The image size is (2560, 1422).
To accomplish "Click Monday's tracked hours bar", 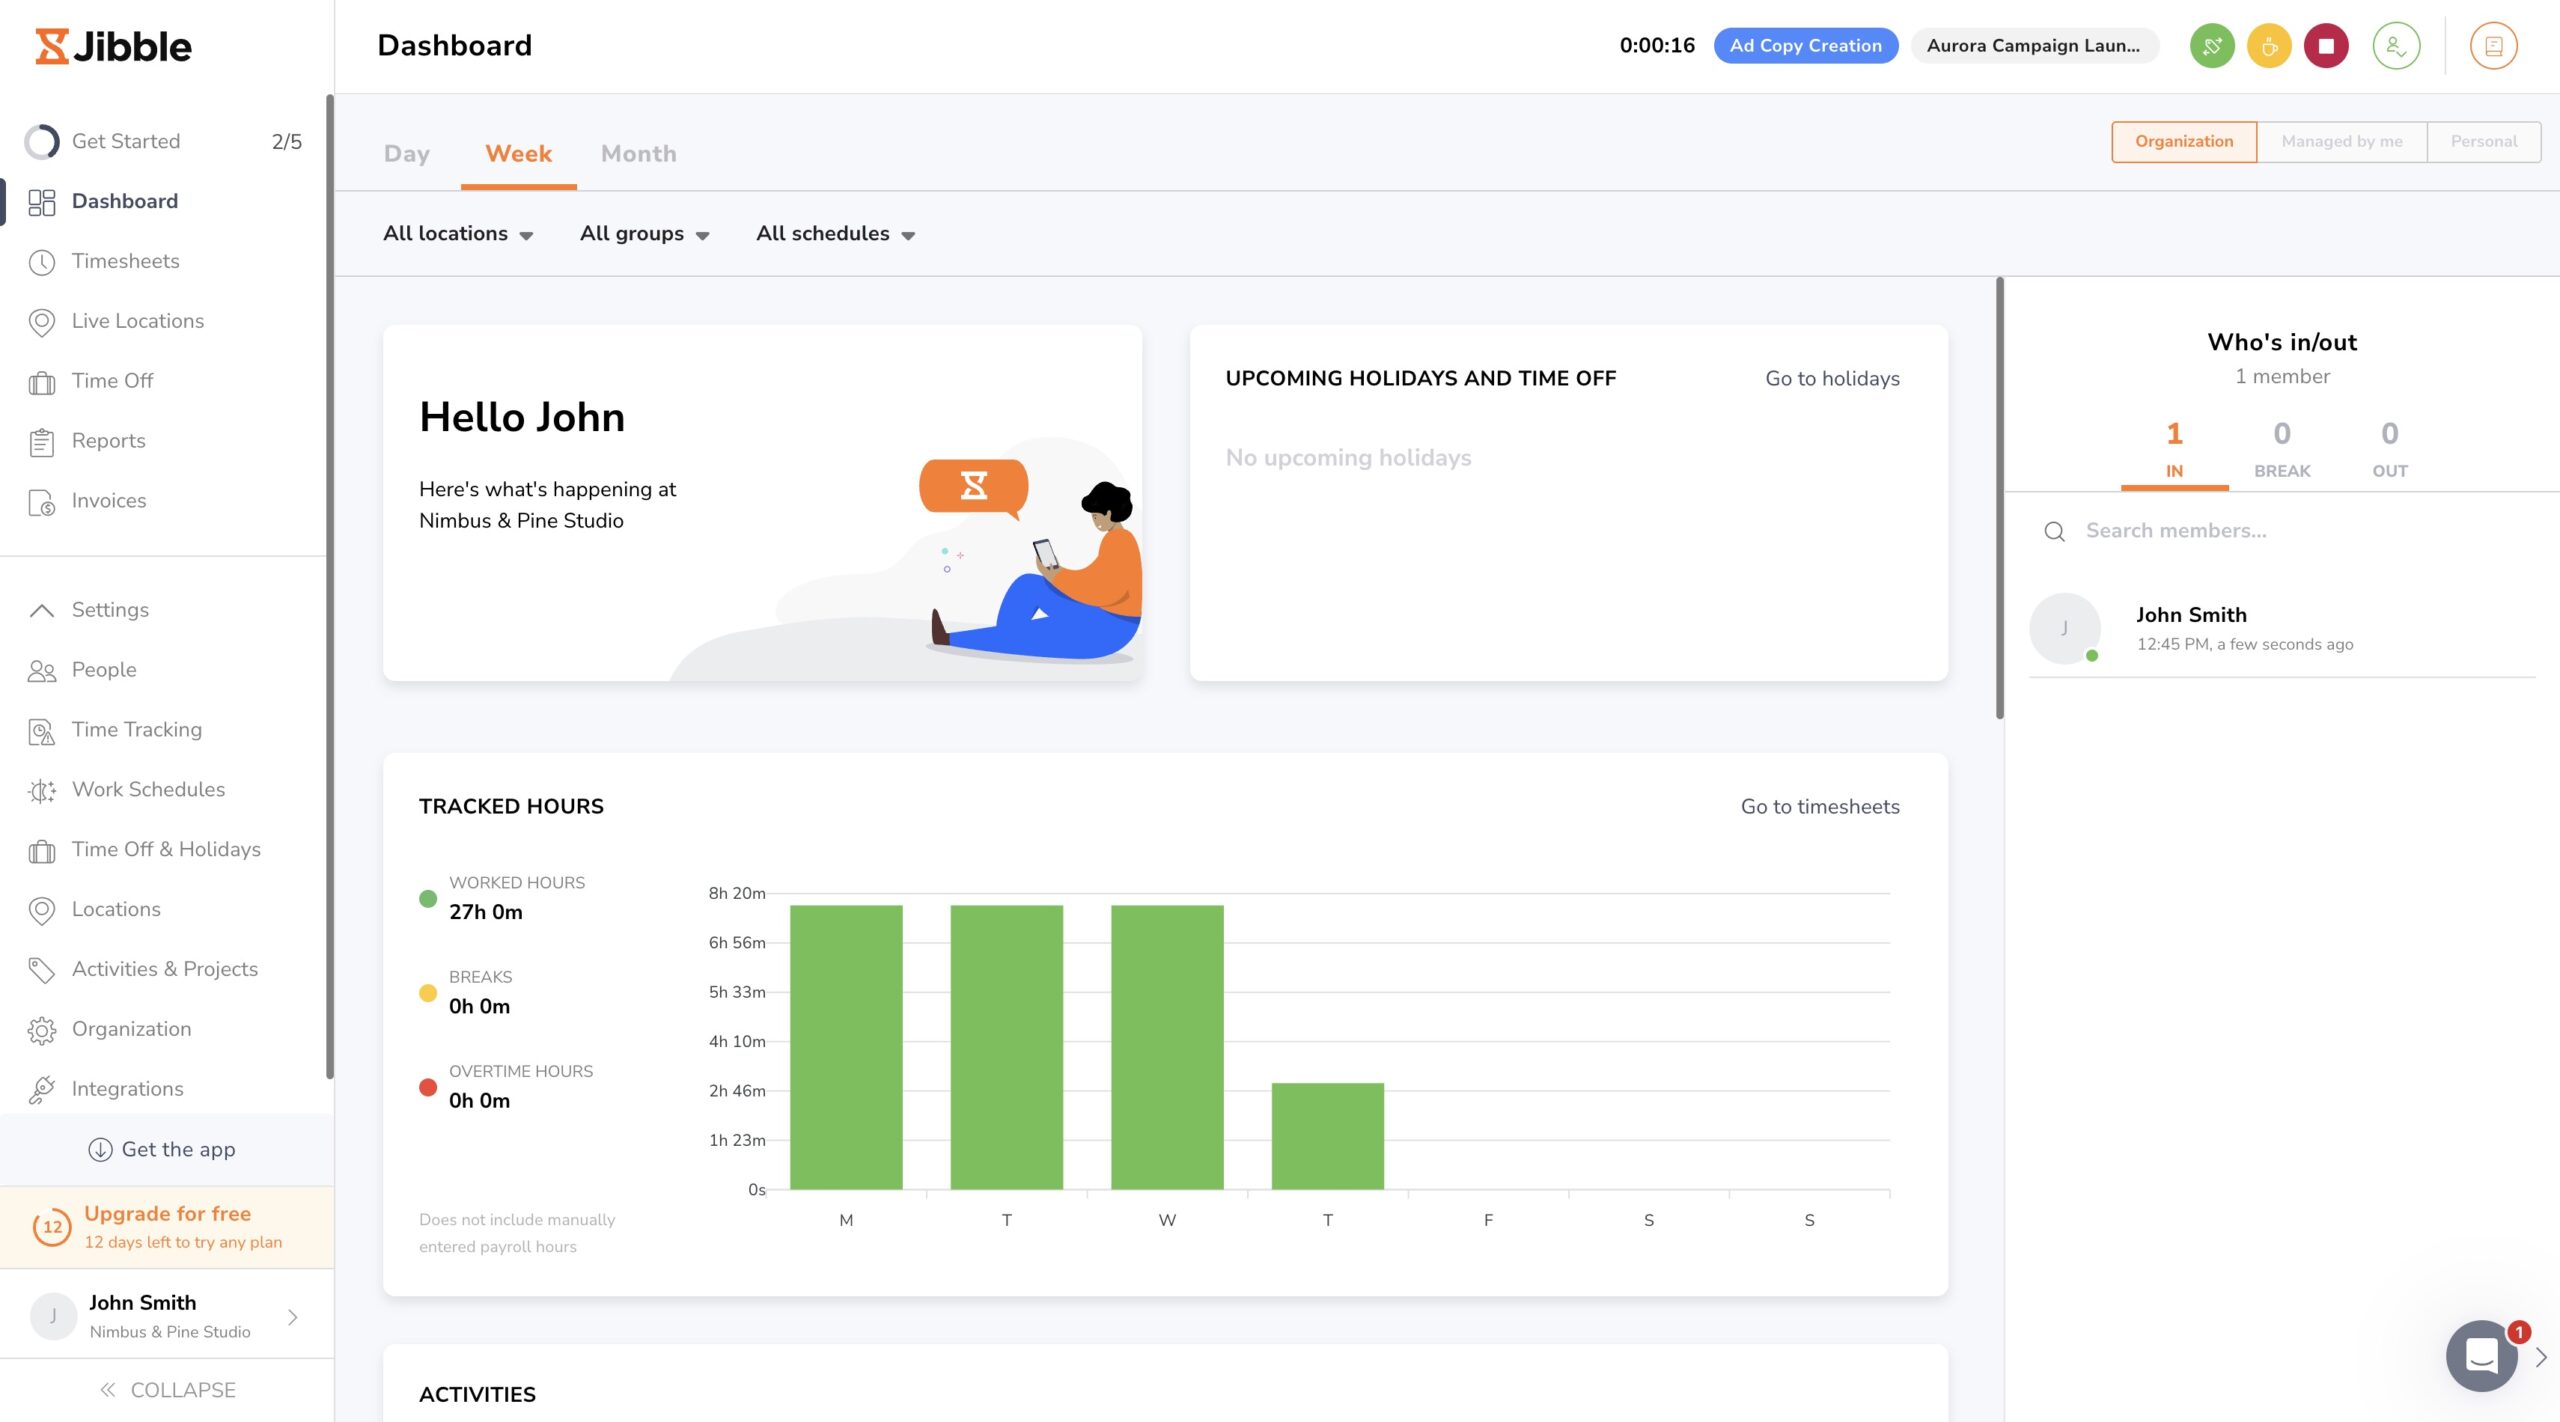I will pyautogui.click(x=846, y=1047).
